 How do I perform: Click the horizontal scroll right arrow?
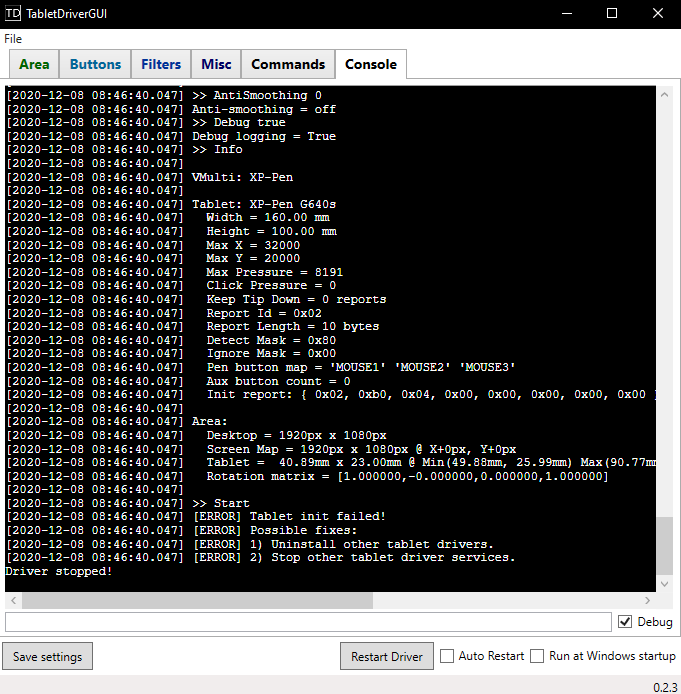click(648, 601)
